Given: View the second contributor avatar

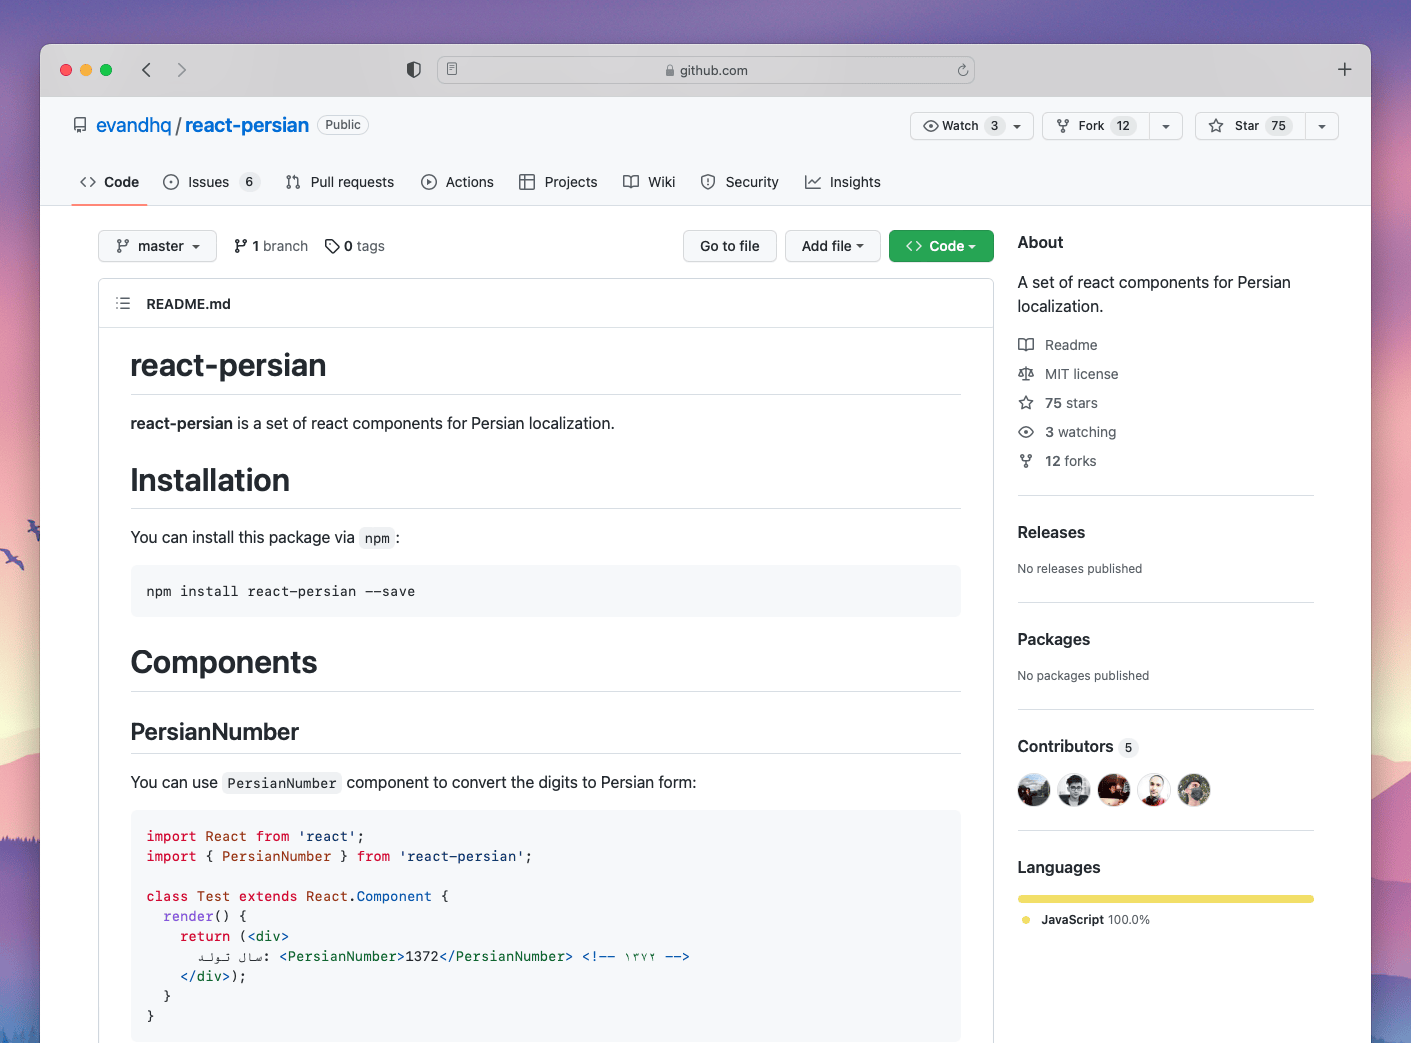Looking at the screenshot, I should pos(1074,790).
